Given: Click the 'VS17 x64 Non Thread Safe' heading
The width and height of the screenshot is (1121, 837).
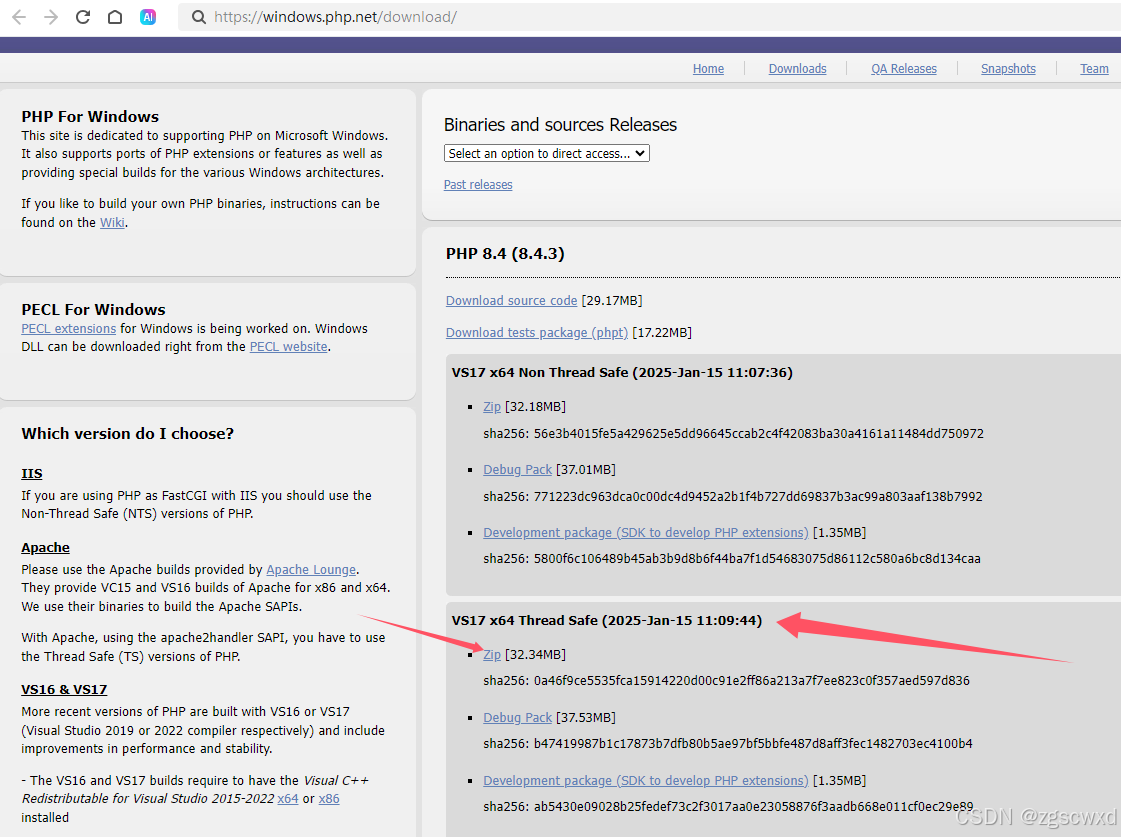Looking at the screenshot, I should pyautogui.click(x=622, y=372).
